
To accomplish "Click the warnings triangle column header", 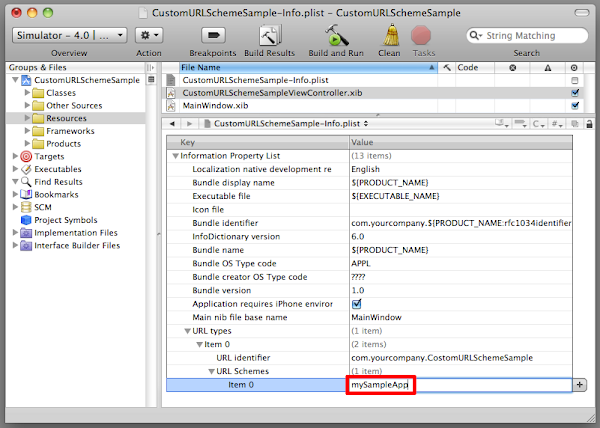I will point(548,68).
